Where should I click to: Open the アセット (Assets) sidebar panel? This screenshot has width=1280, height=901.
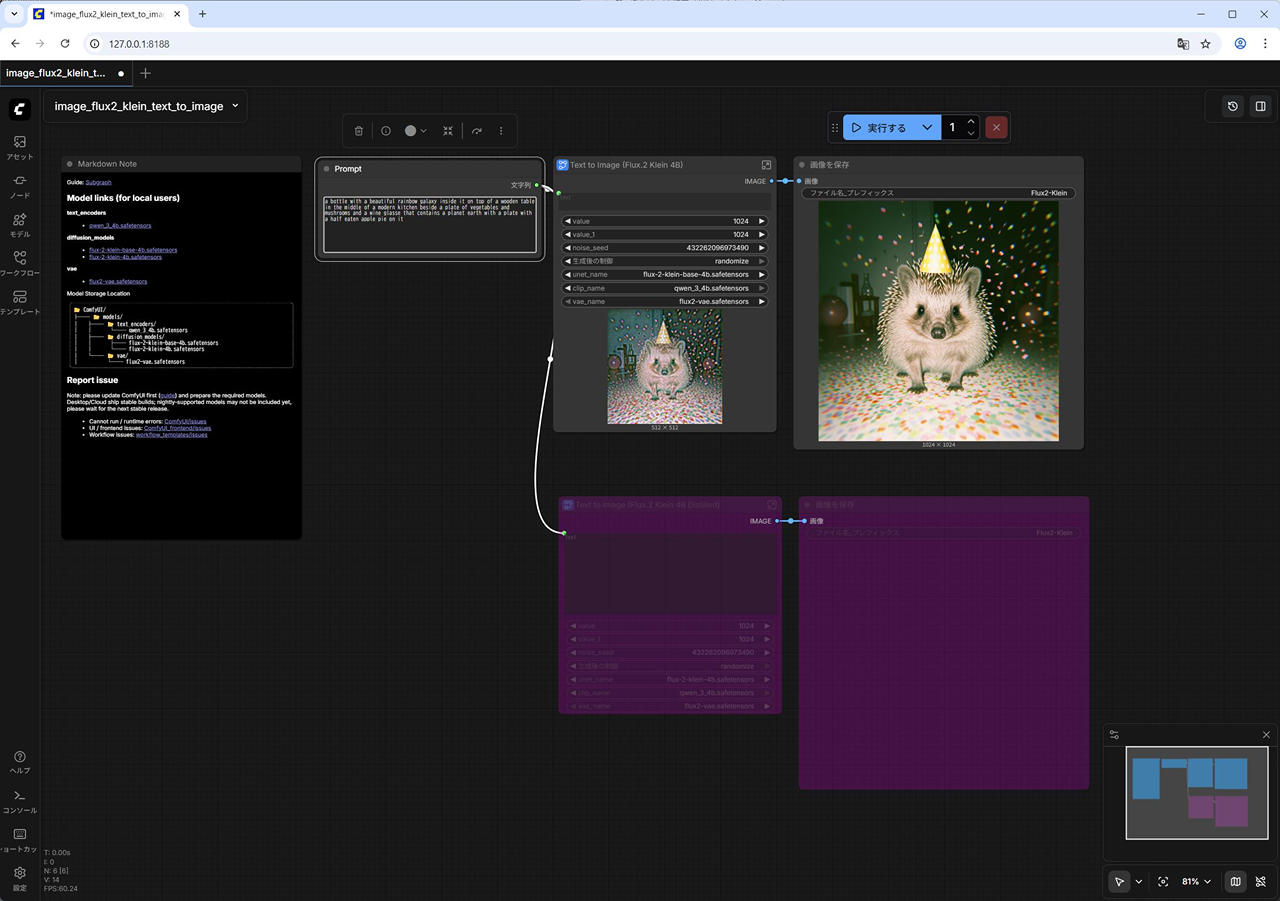pyautogui.click(x=20, y=147)
